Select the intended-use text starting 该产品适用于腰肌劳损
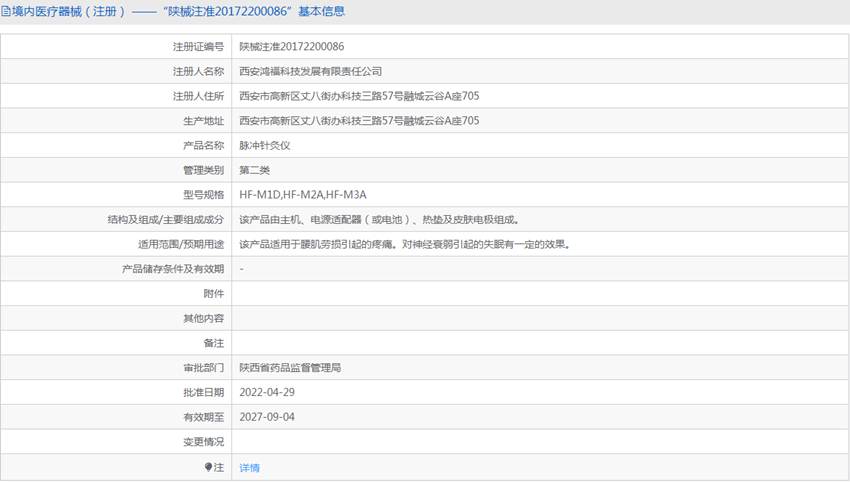Screen dimensions: 850x483 [405, 244]
